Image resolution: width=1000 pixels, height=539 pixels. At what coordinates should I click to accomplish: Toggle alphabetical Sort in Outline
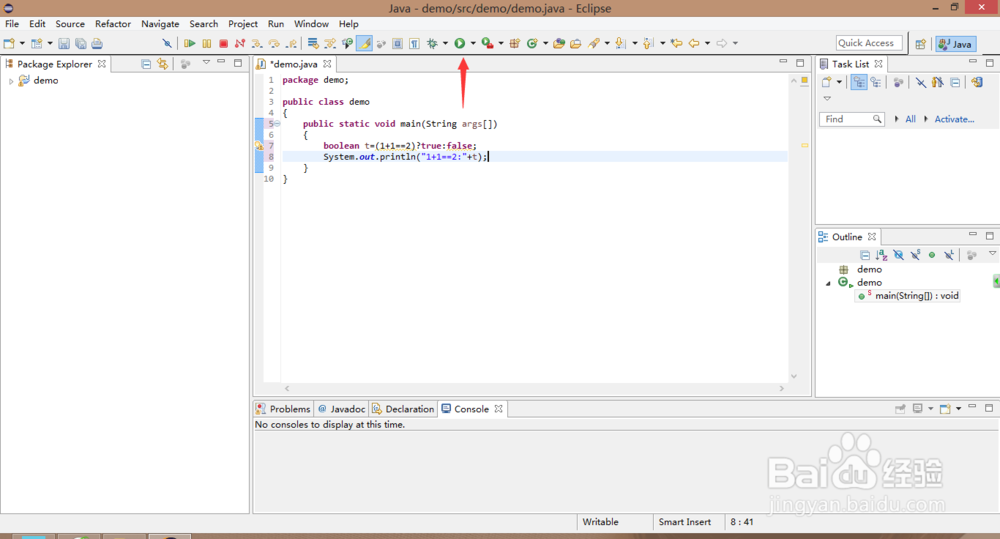tap(881, 255)
